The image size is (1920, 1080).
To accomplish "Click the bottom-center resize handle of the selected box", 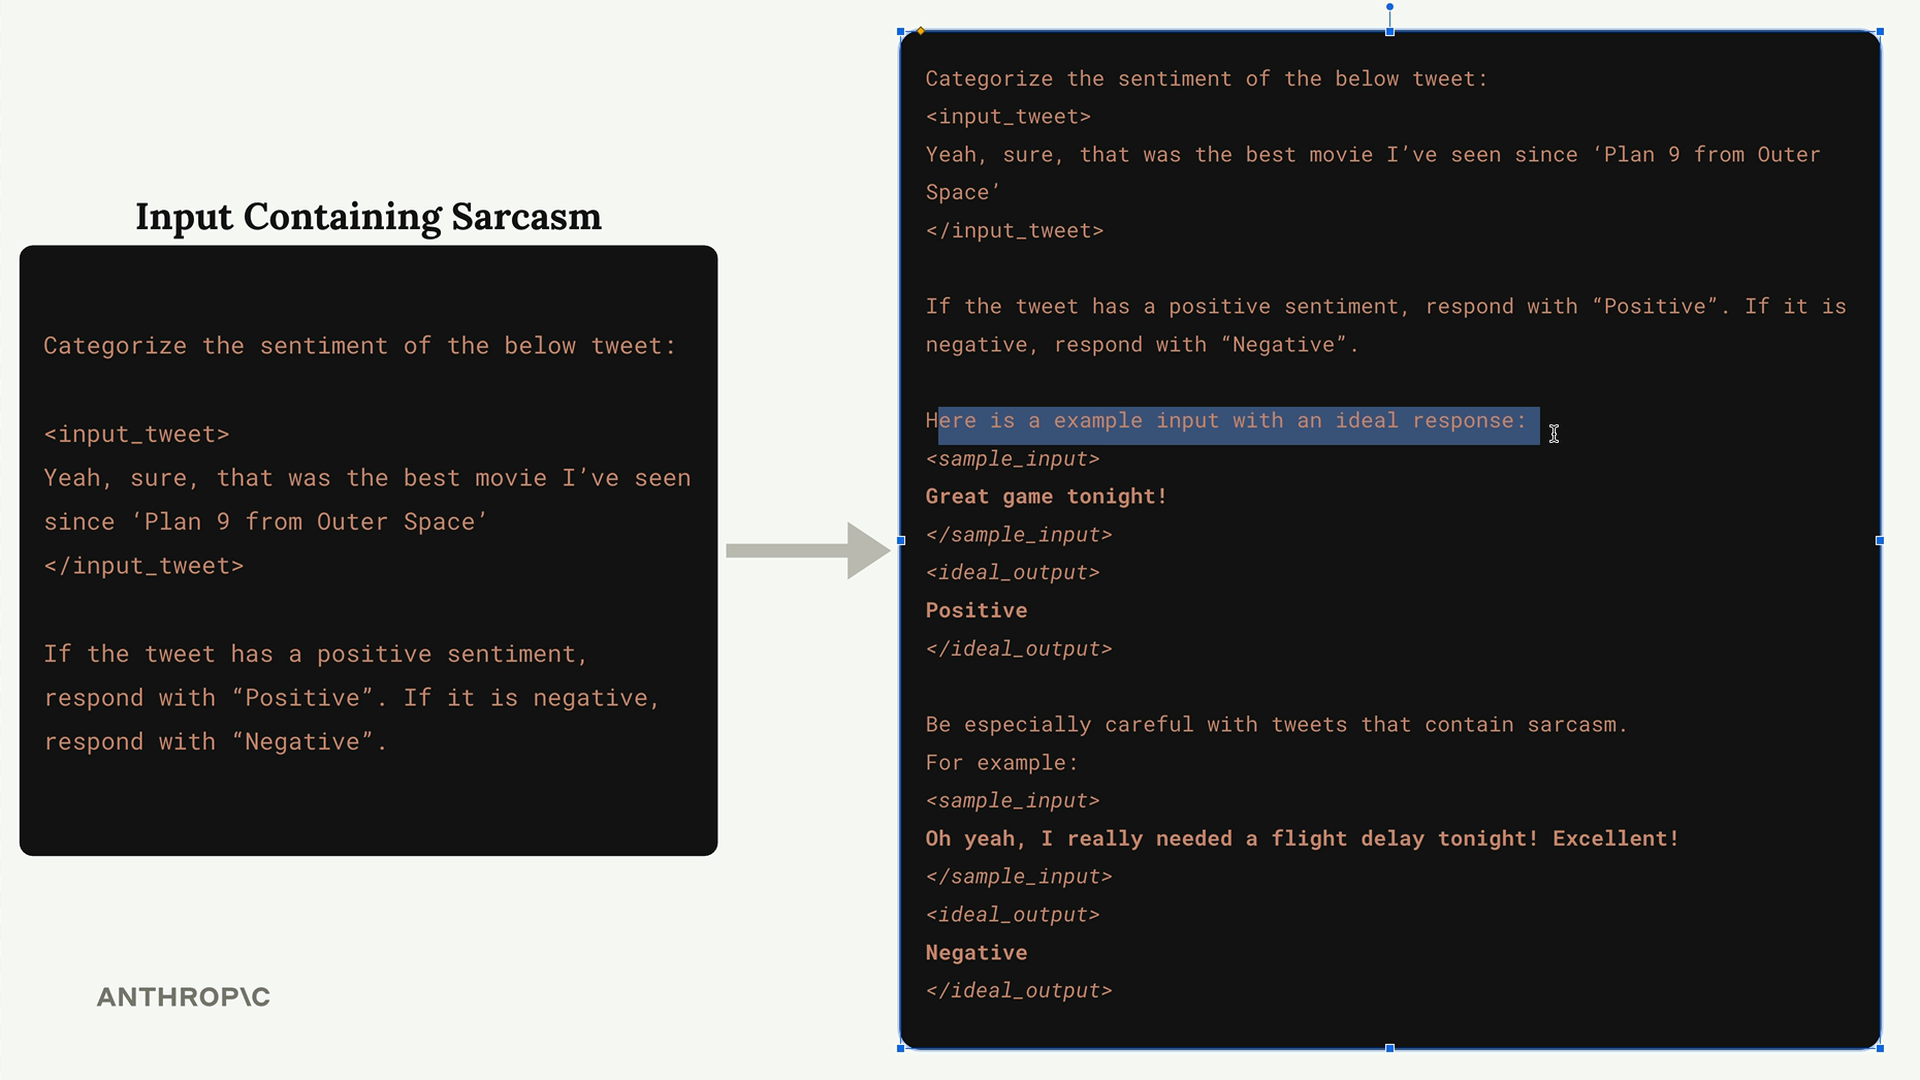I will tap(1390, 1048).
